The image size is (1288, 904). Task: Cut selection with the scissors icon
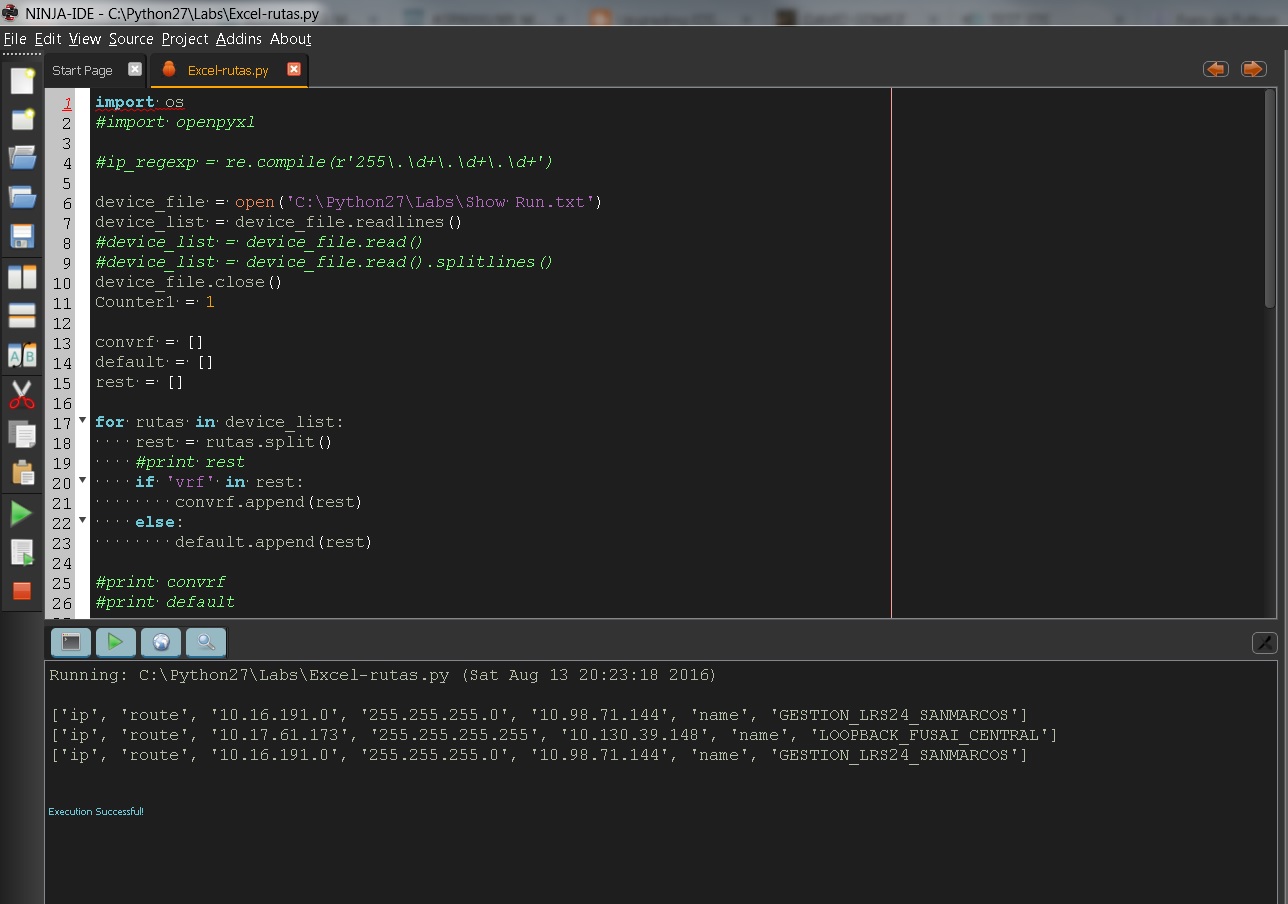[22, 395]
